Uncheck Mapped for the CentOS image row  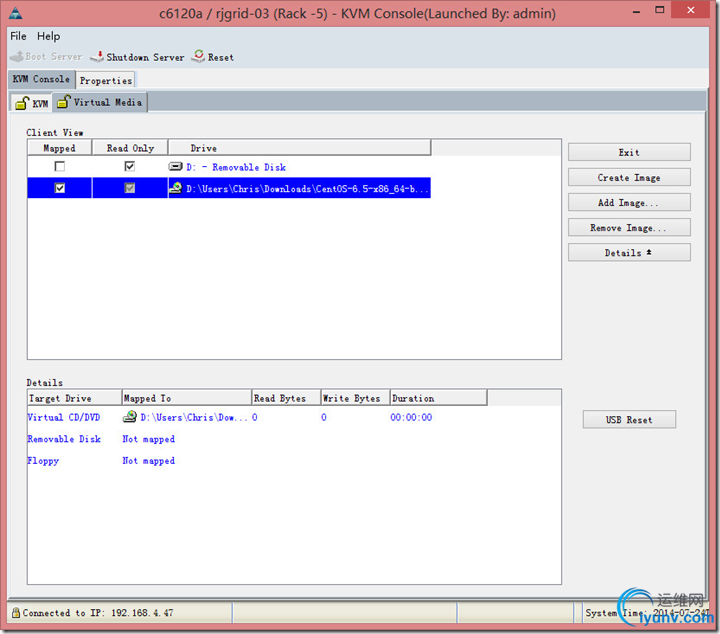pyautogui.click(x=60, y=188)
